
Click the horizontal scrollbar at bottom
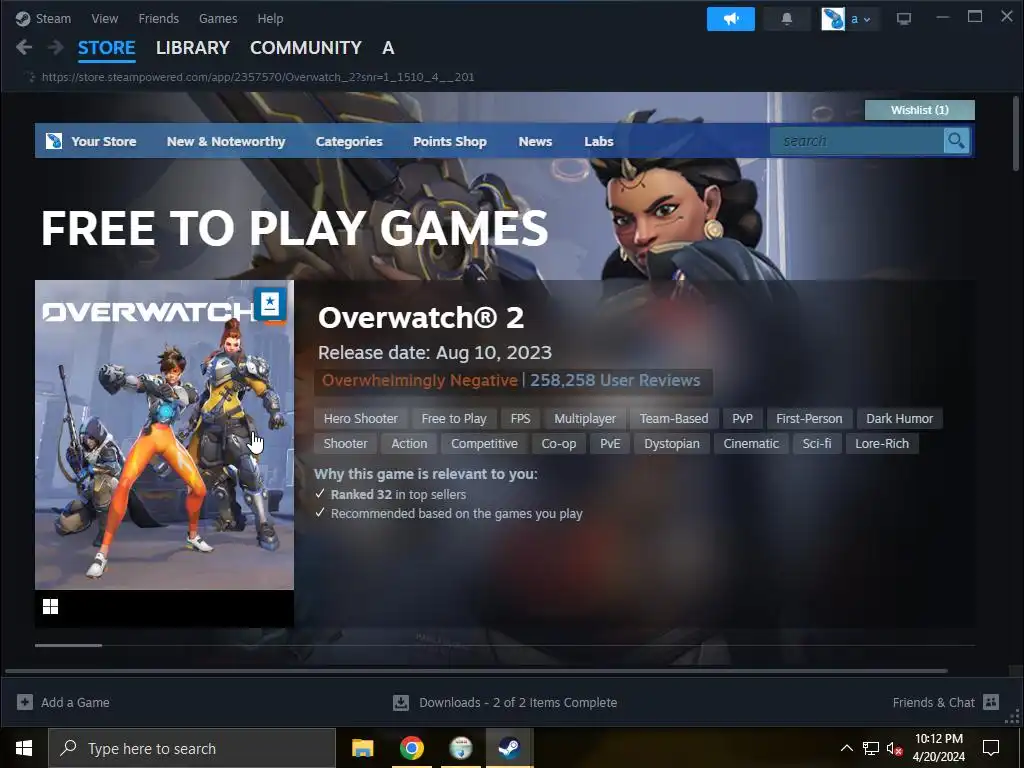476,671
